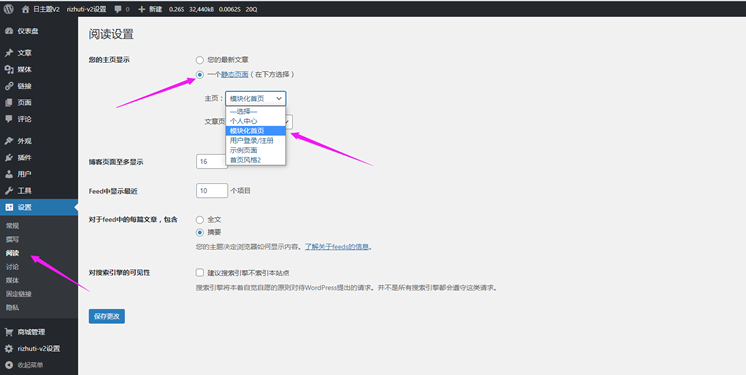Click 博客页面至多显示 number field
Screen dimensions: 746x375
coord(212,161)
